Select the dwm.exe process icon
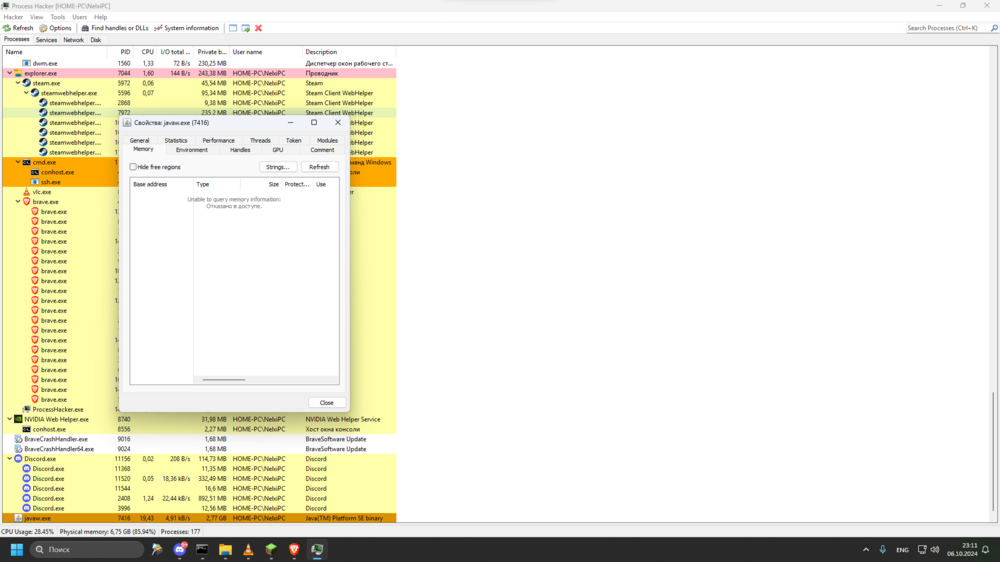This screenshot has height=562, width=1000. (27, 63)
